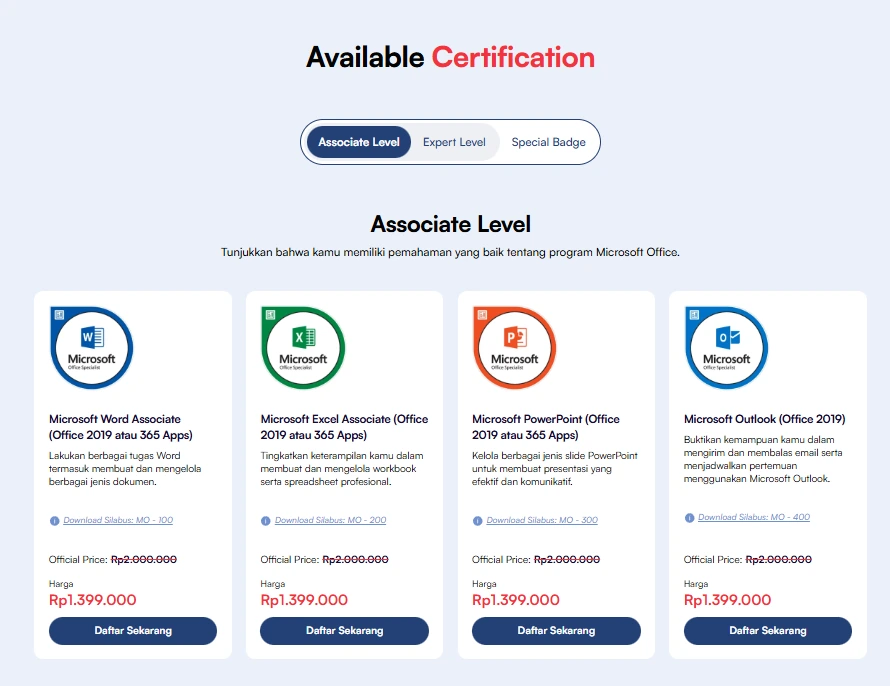Click the Associate Level section heading
Viewport: 890px width, 686px height.
451,224
